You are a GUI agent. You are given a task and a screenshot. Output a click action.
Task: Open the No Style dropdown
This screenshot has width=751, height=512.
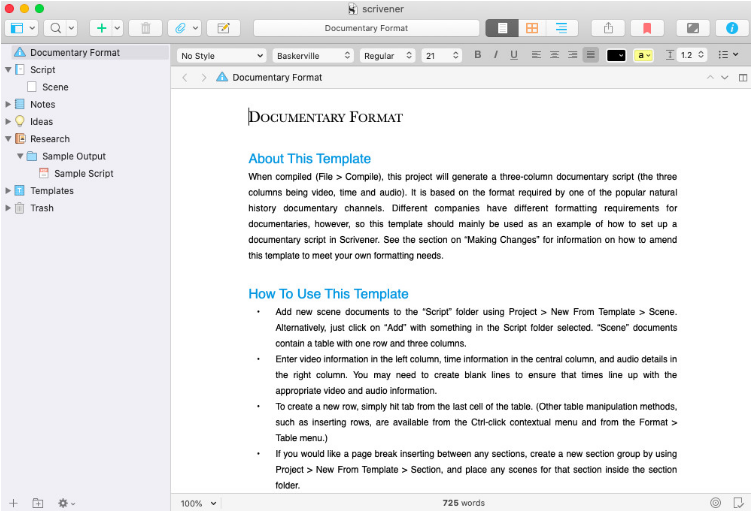tap(221, 55)
